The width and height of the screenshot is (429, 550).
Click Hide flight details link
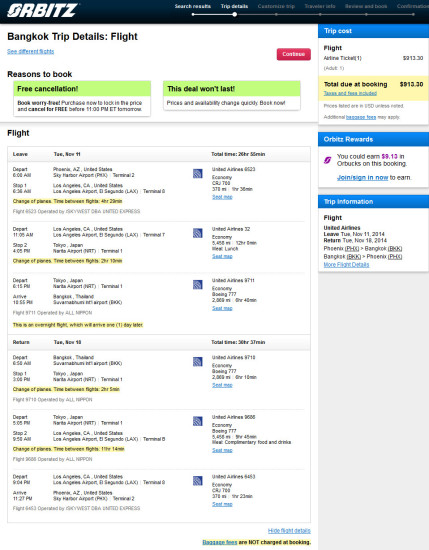(x=289, y=531)
